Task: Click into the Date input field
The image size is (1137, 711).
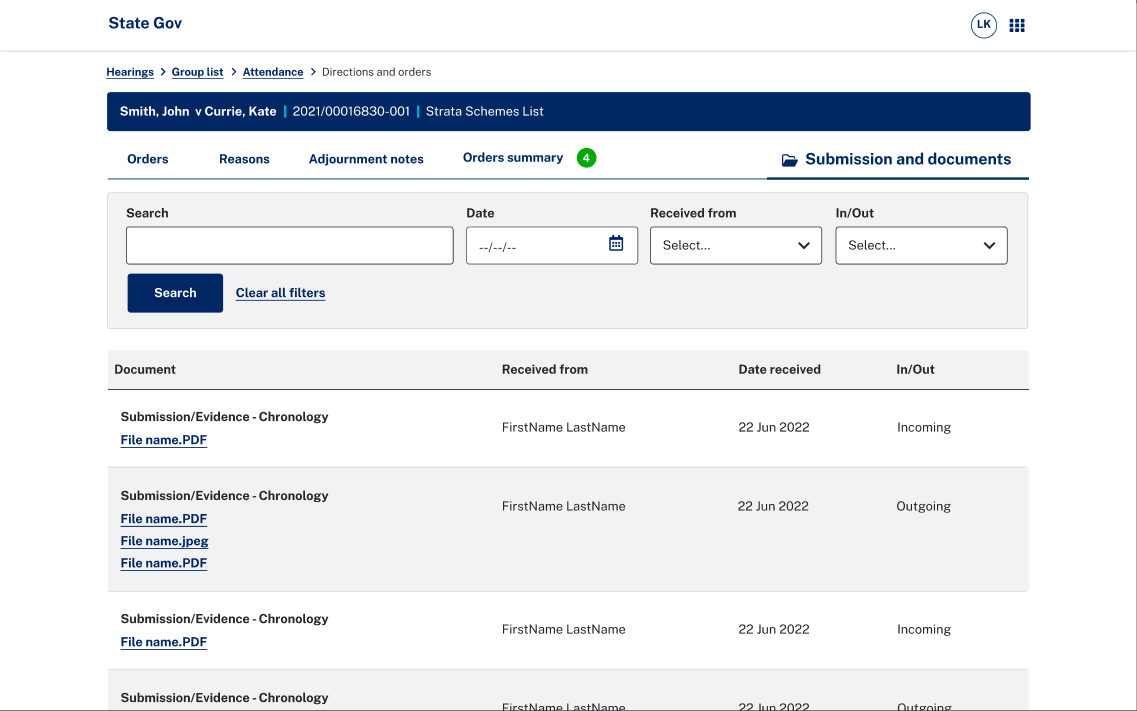Action: (552, 246)
